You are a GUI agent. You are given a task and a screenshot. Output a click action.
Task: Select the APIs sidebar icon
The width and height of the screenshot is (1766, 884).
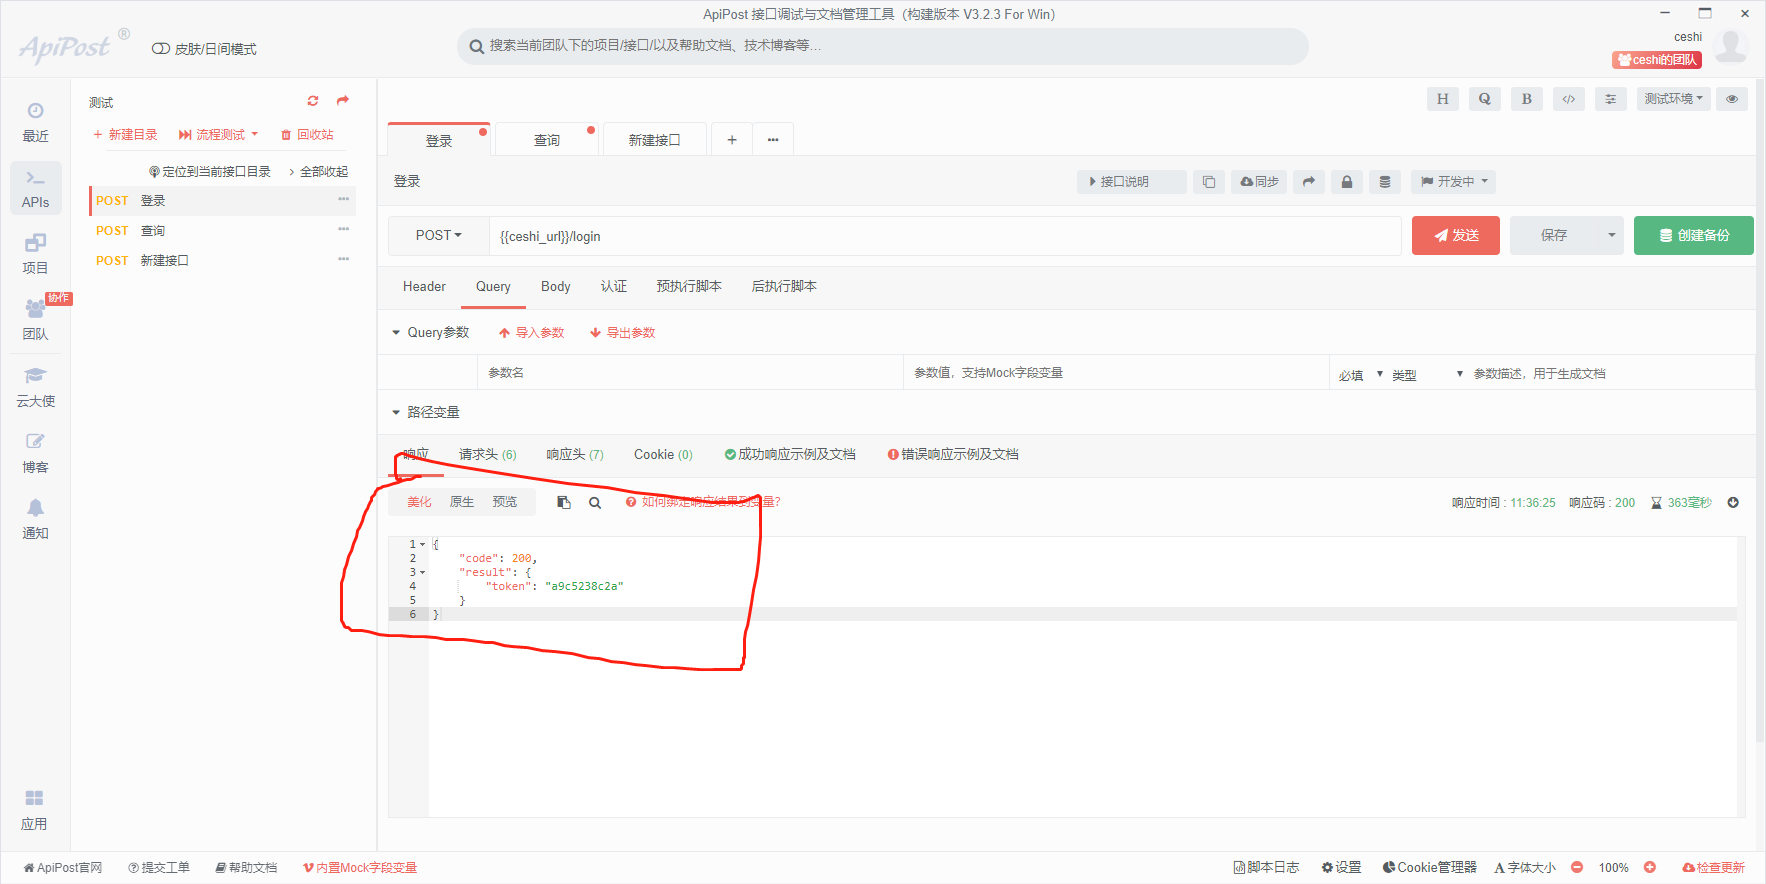[35, 188]
